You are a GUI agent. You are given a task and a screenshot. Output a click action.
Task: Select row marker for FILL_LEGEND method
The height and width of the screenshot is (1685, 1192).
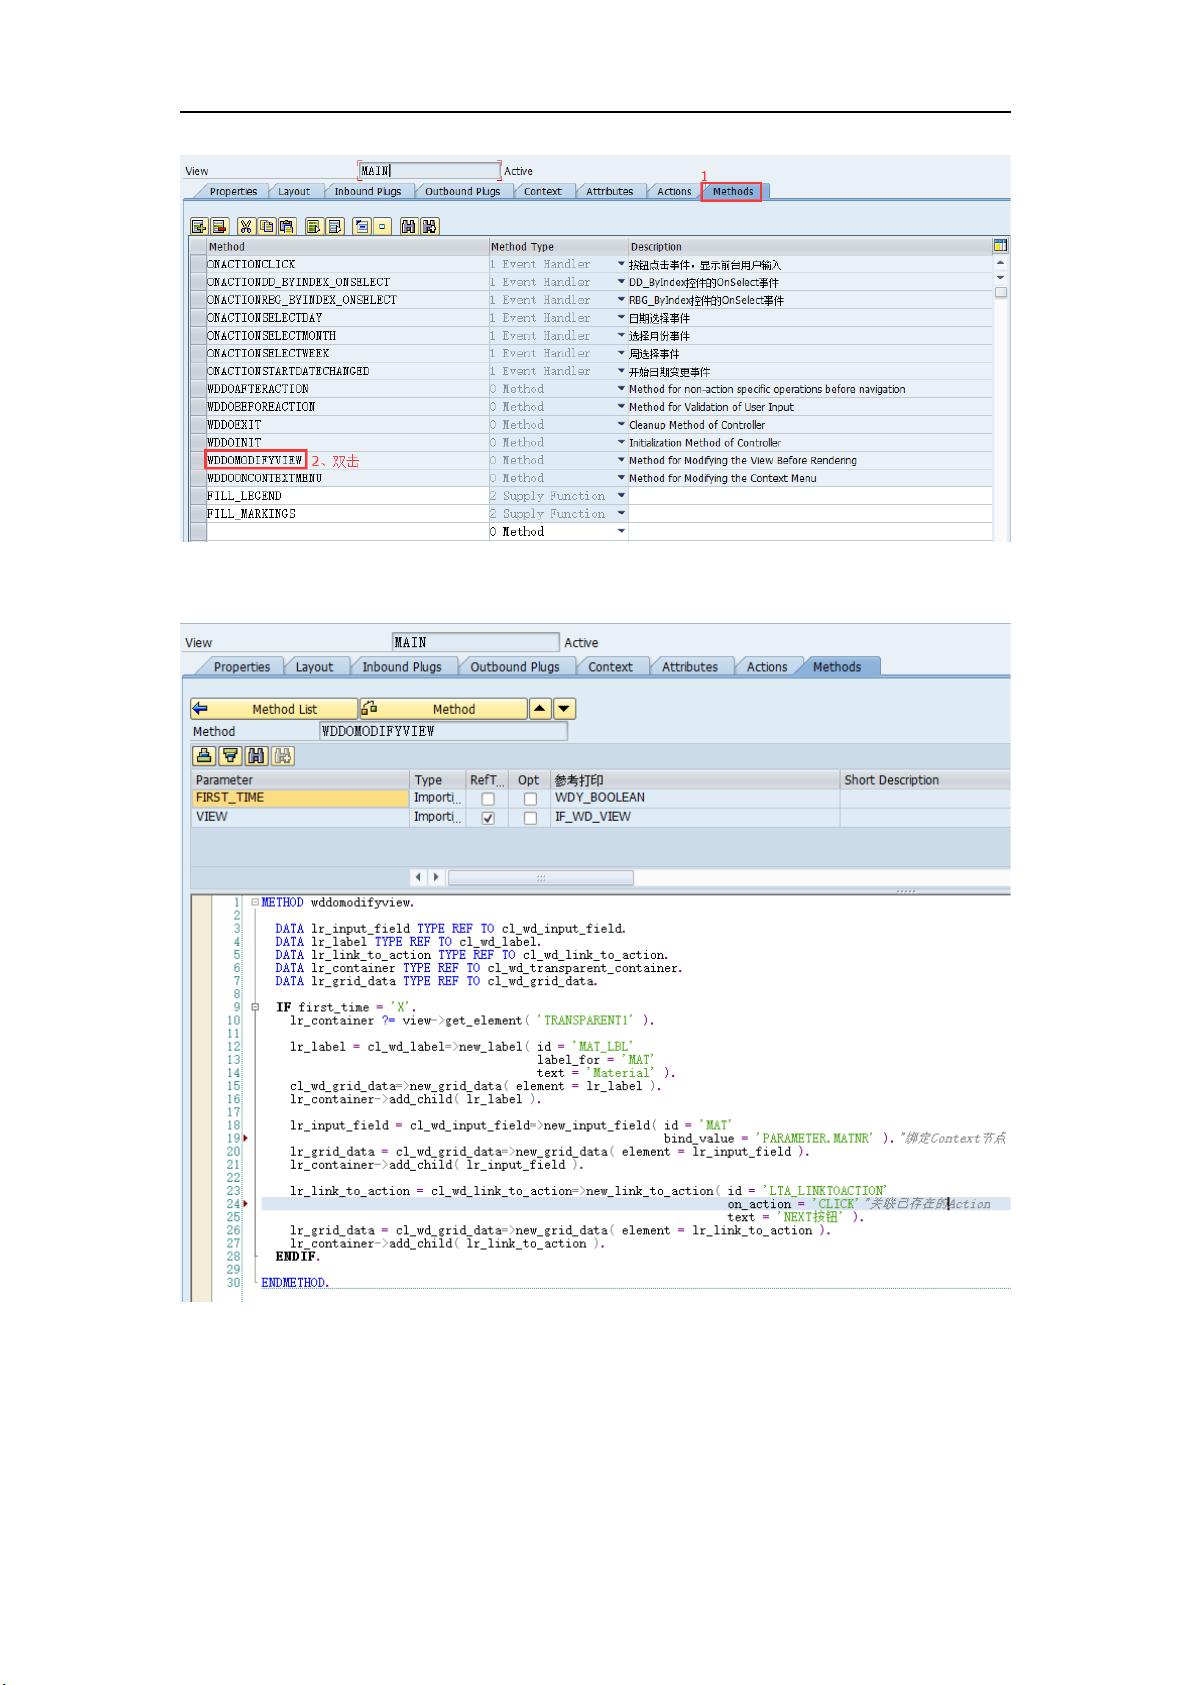198,496
